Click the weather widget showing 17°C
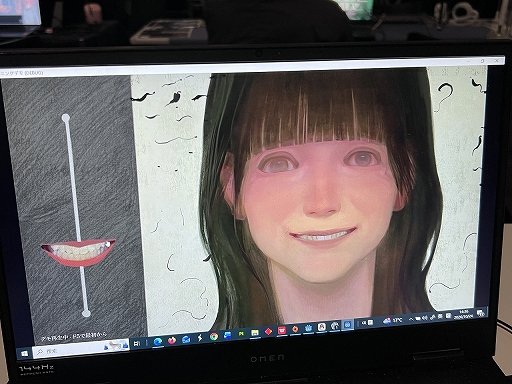The width and height of the screenshot is (512, 384). (393, 320)
